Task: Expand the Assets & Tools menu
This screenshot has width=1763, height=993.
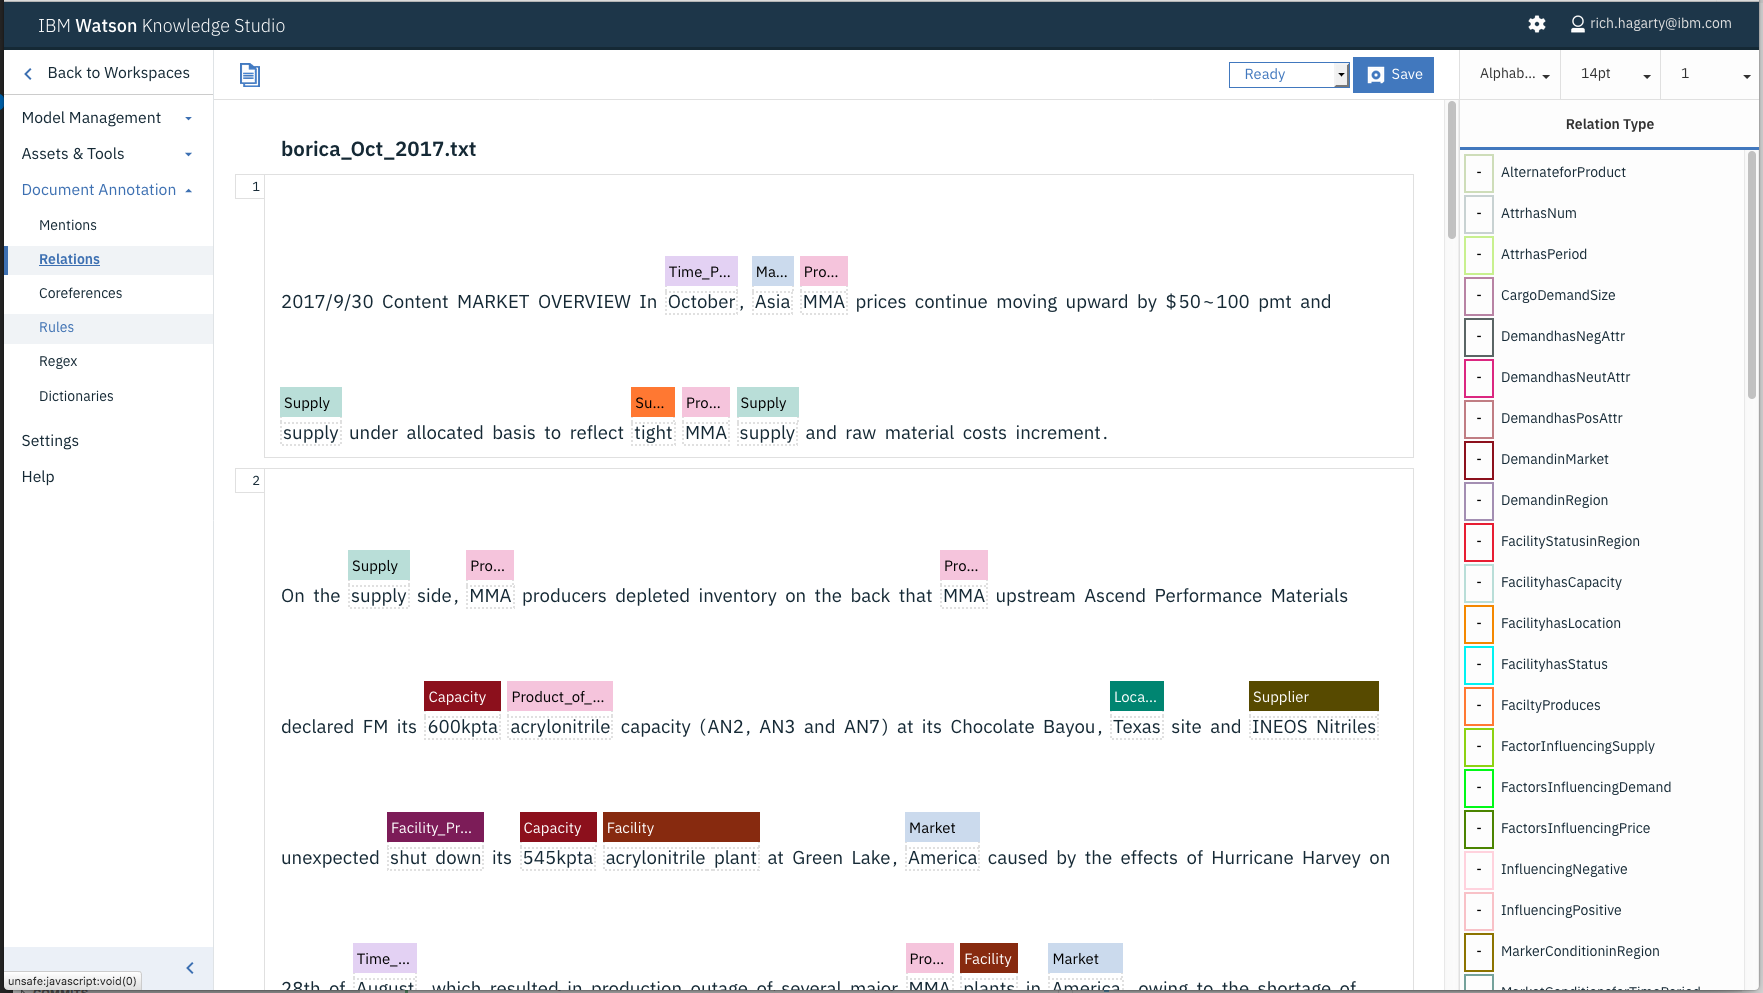Action: (107, 154)
